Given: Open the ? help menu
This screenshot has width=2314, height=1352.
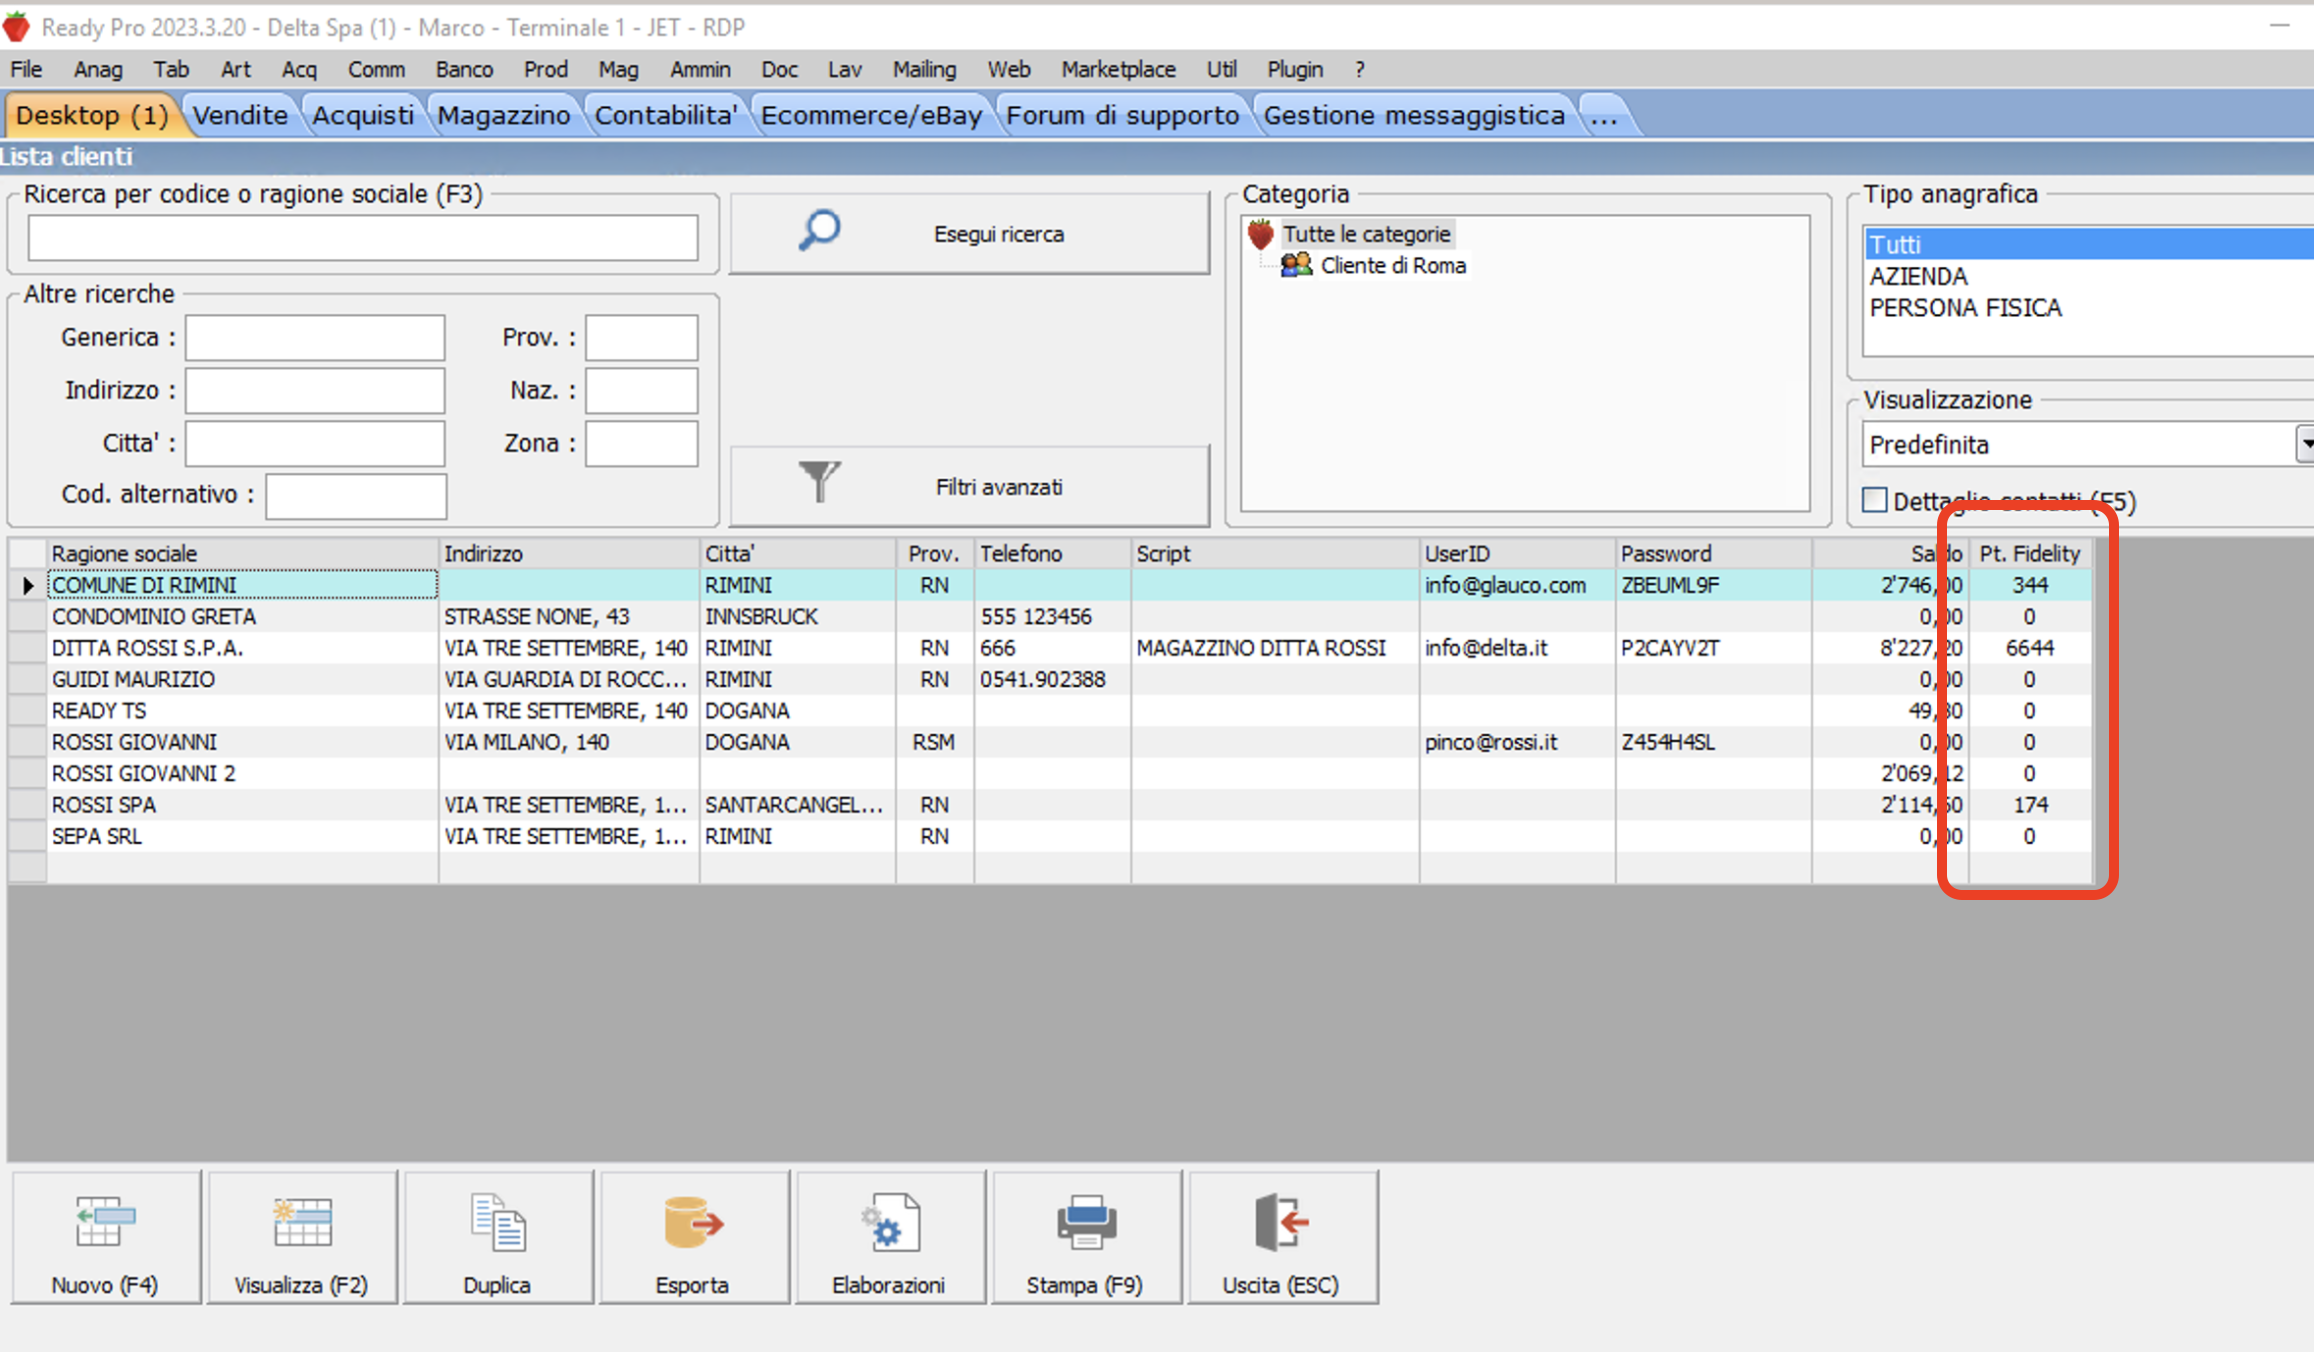Looking at the screenshot, I should point(1359,69).
